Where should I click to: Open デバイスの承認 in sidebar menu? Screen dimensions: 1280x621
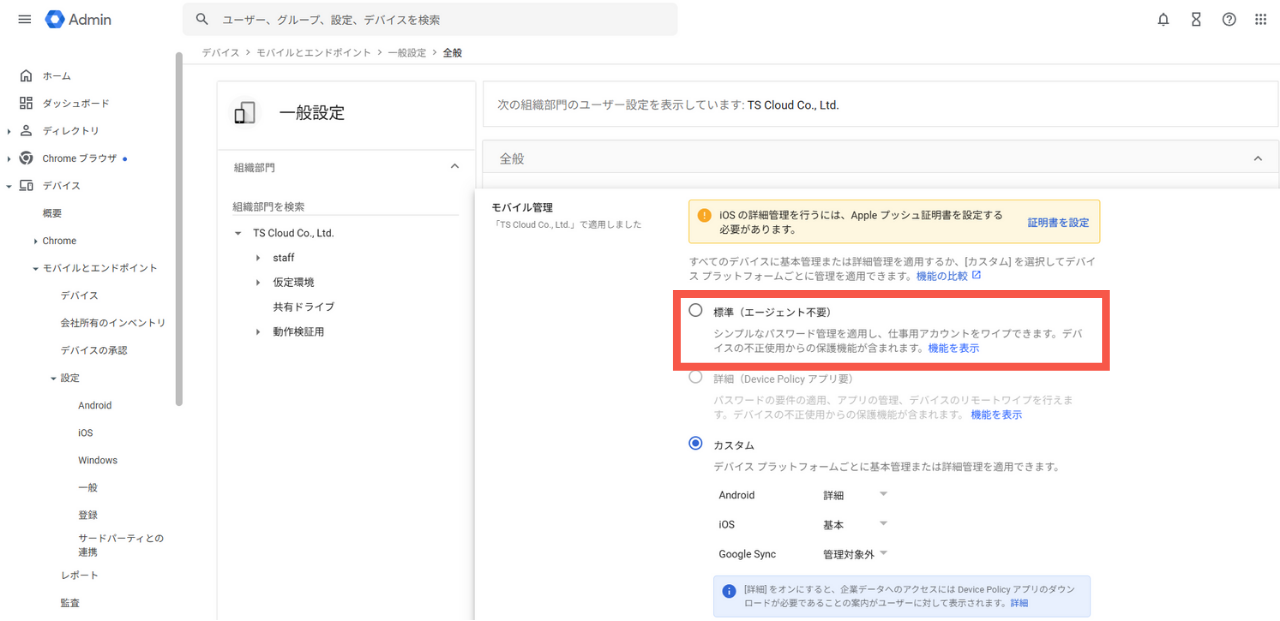pos(94,350)
